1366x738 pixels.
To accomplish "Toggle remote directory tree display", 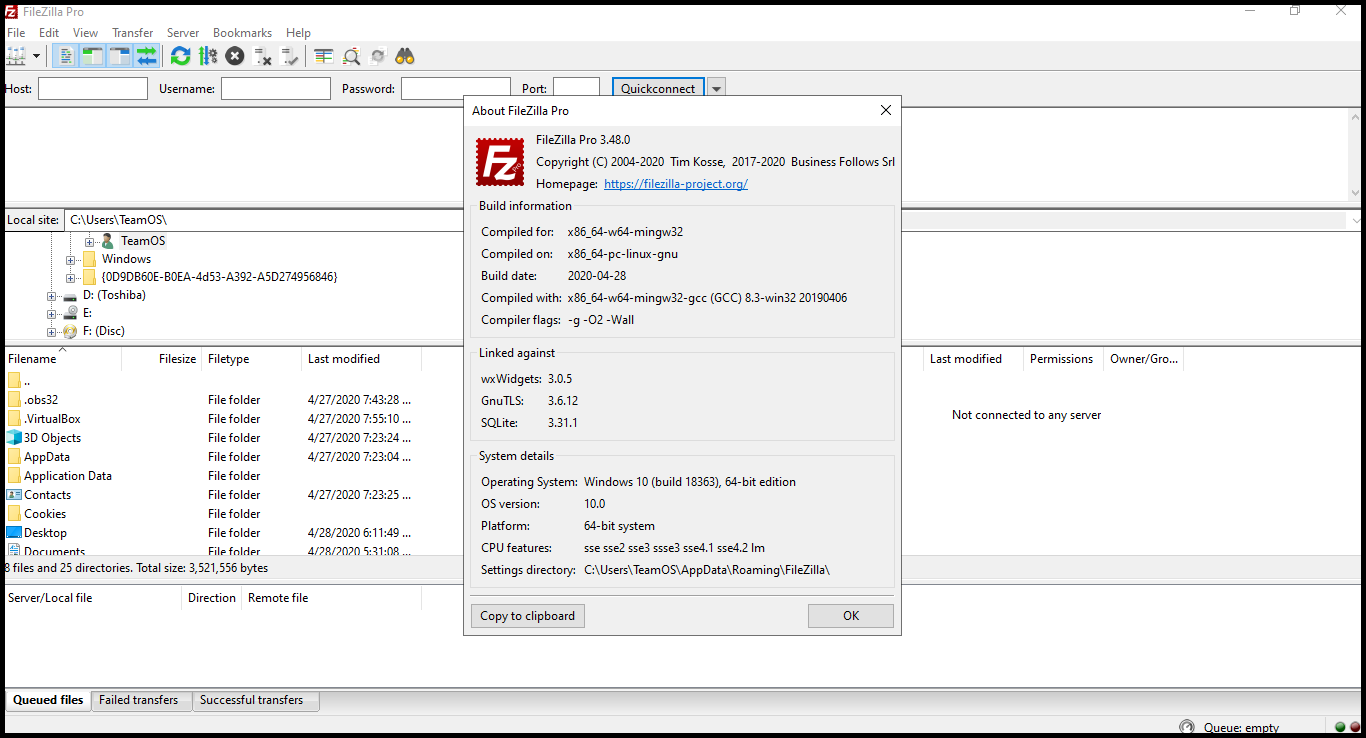I will point(120,56).
